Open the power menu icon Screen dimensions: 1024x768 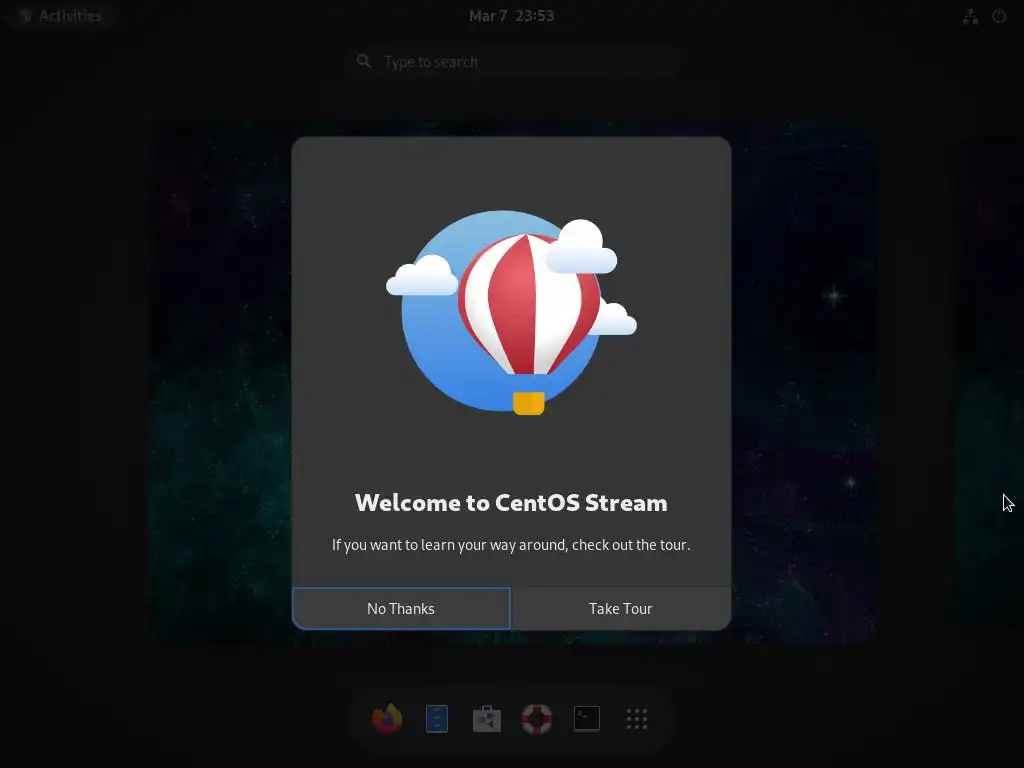coord(999,16)
